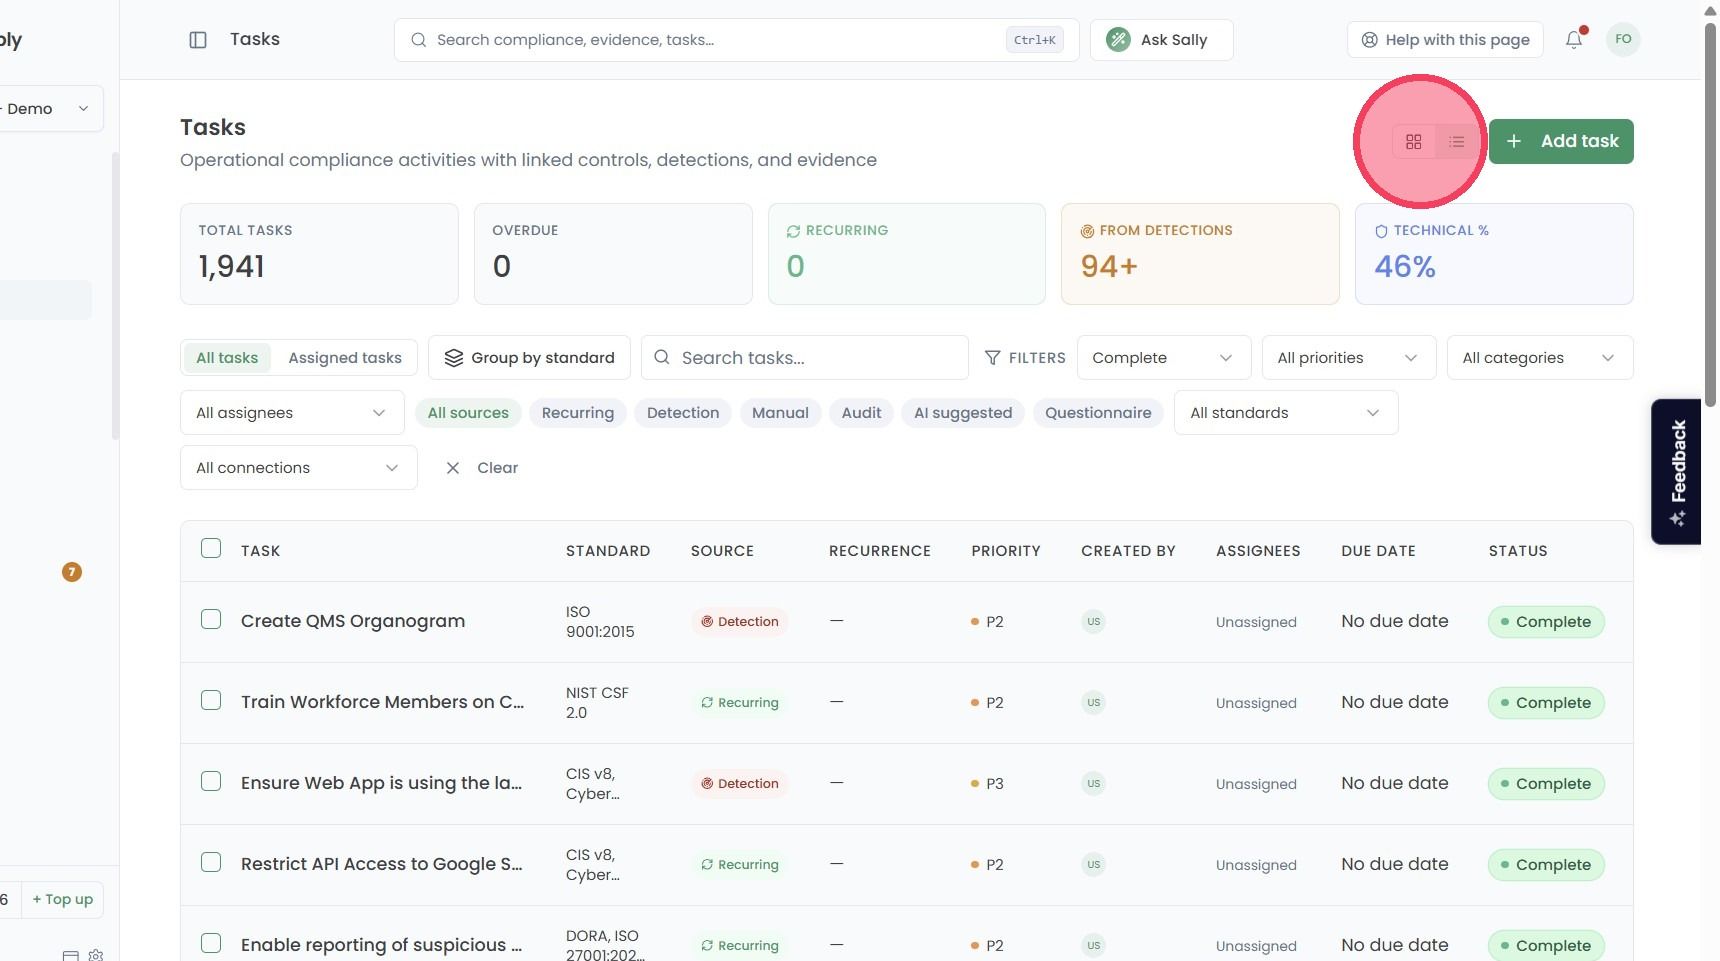Select the All sources filter chip
Screen dimensions: 1720x961
click(x=468, y=413)
